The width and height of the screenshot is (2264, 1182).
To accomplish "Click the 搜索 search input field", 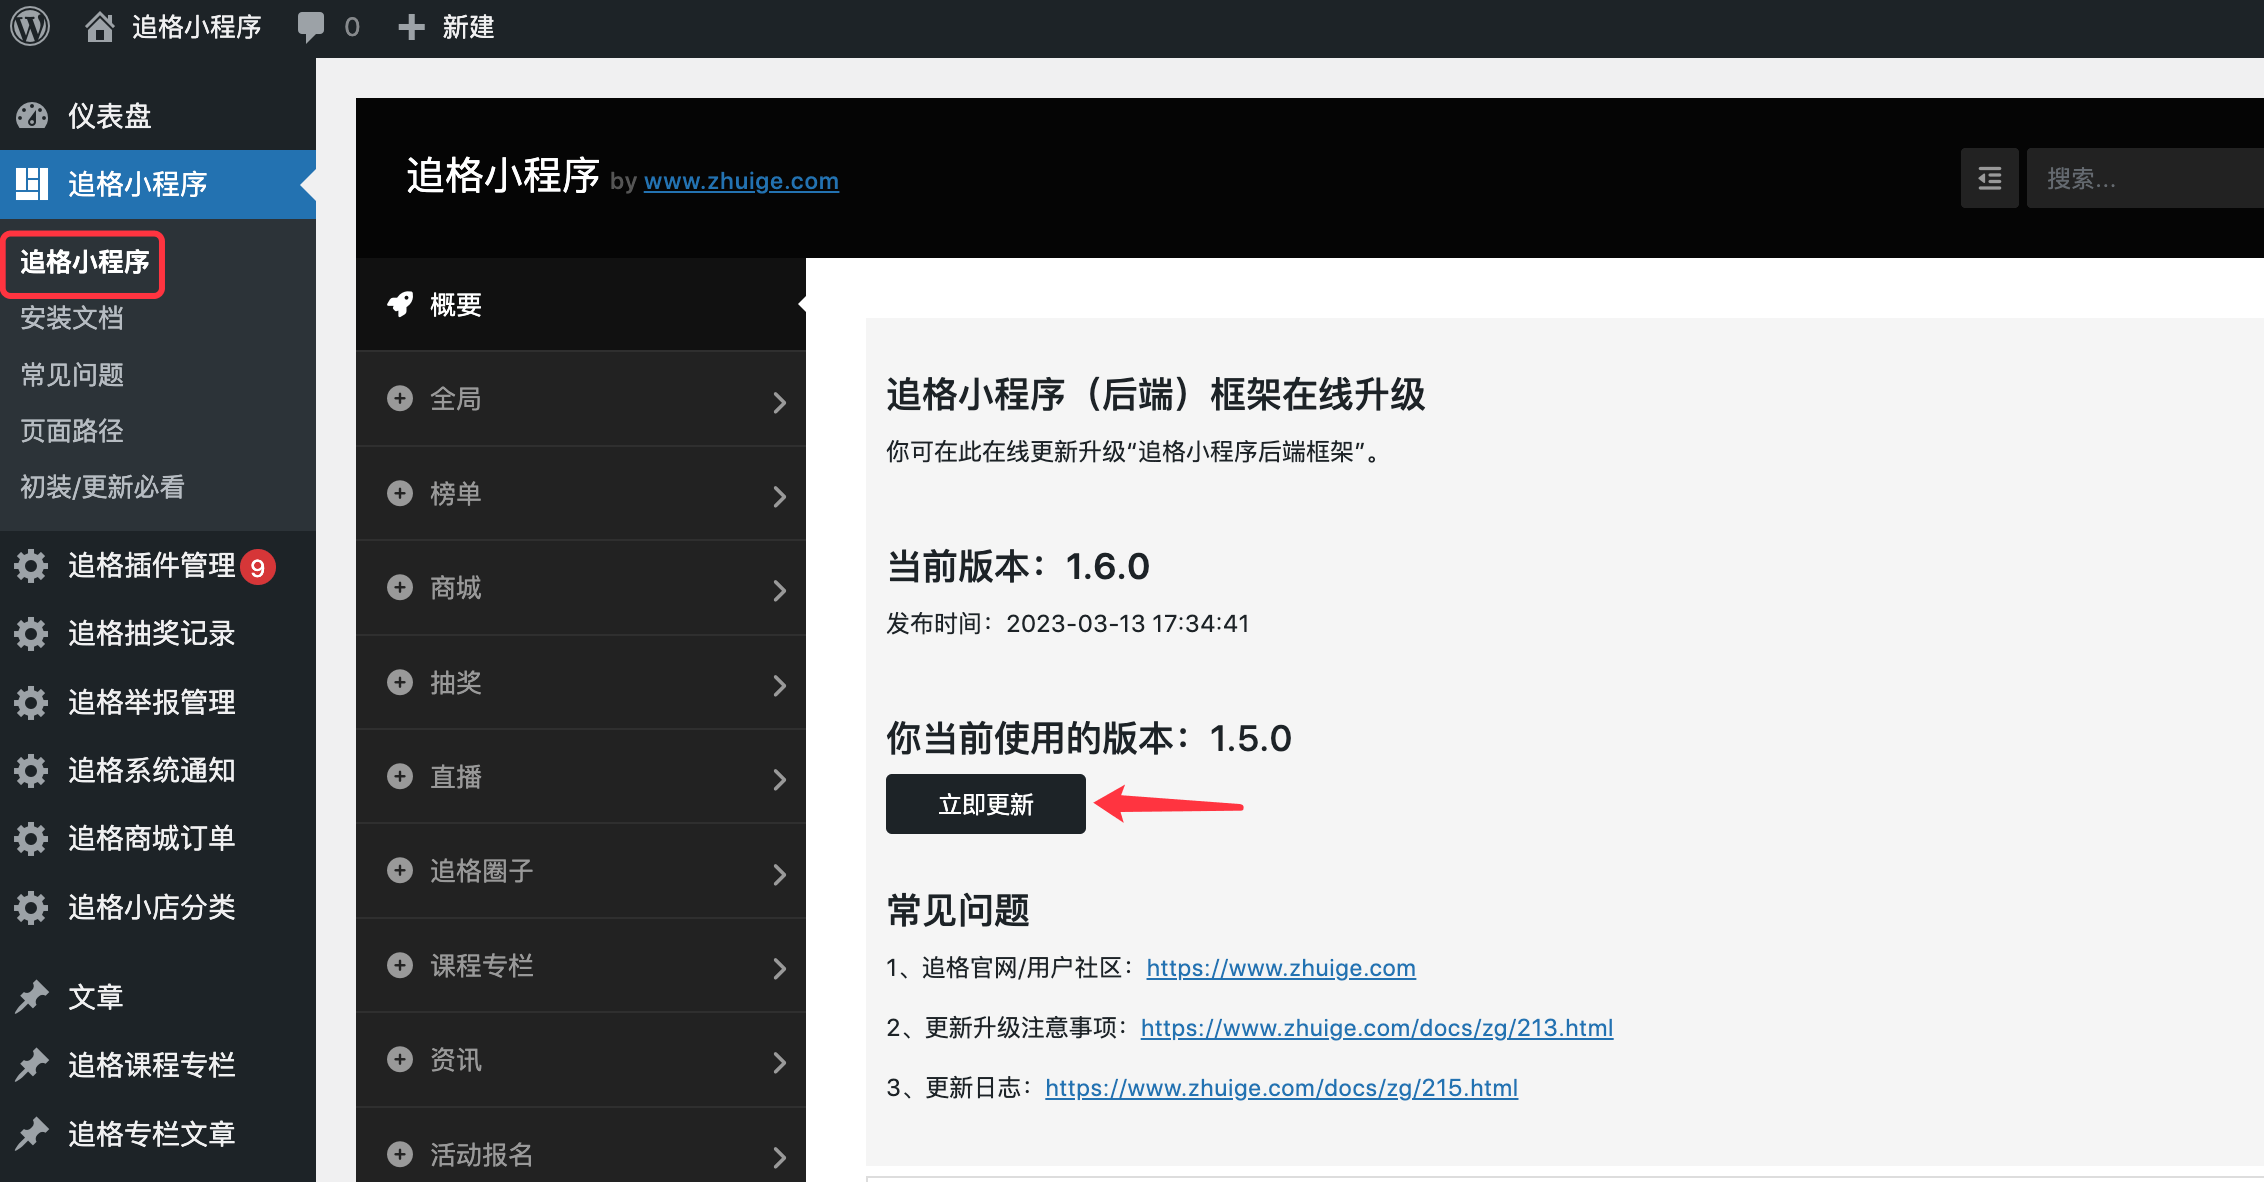I will [2145, 178].
